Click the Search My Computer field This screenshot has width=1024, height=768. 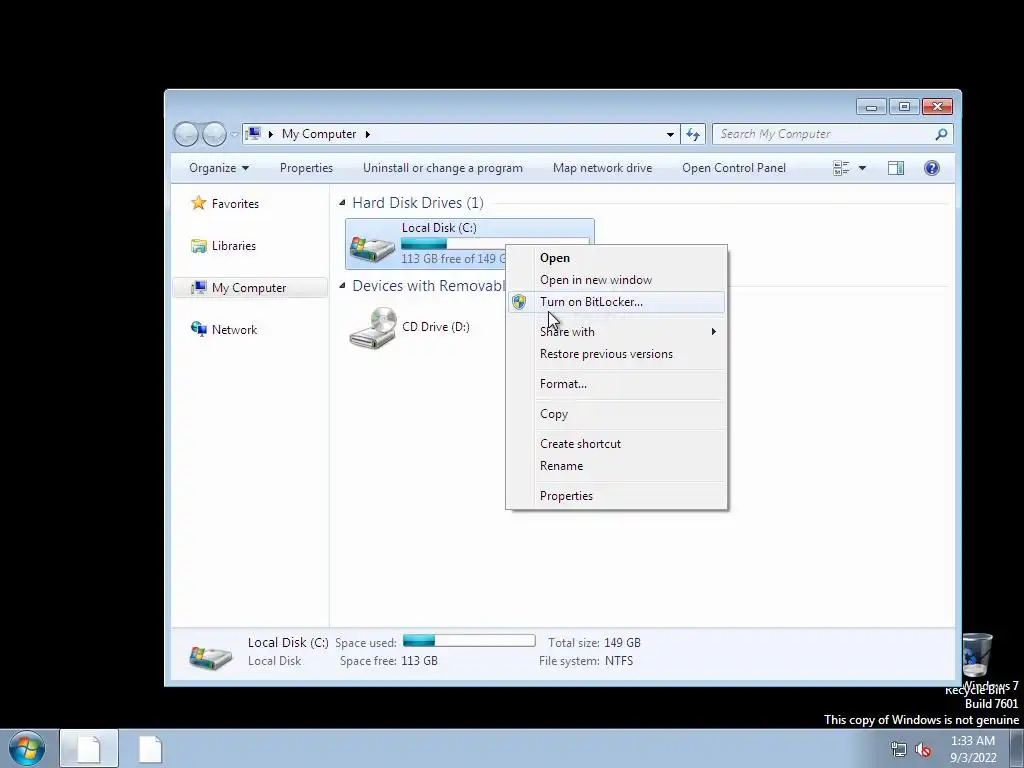(832, 134)
